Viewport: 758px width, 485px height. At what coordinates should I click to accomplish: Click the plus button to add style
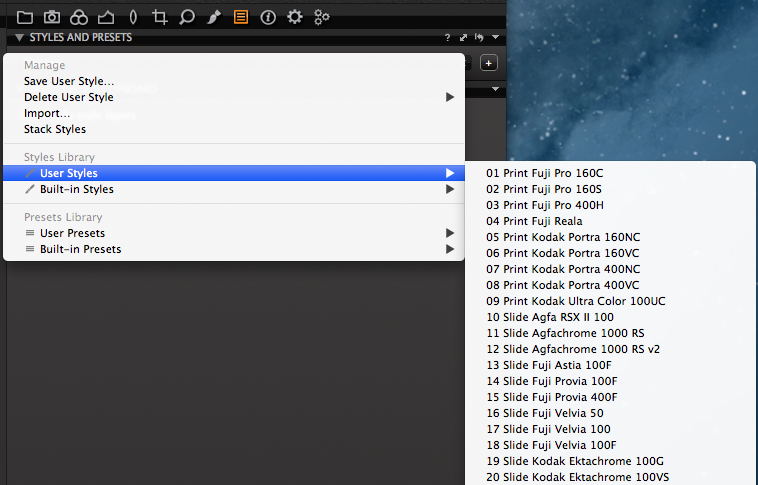click(x=489, y=63)
